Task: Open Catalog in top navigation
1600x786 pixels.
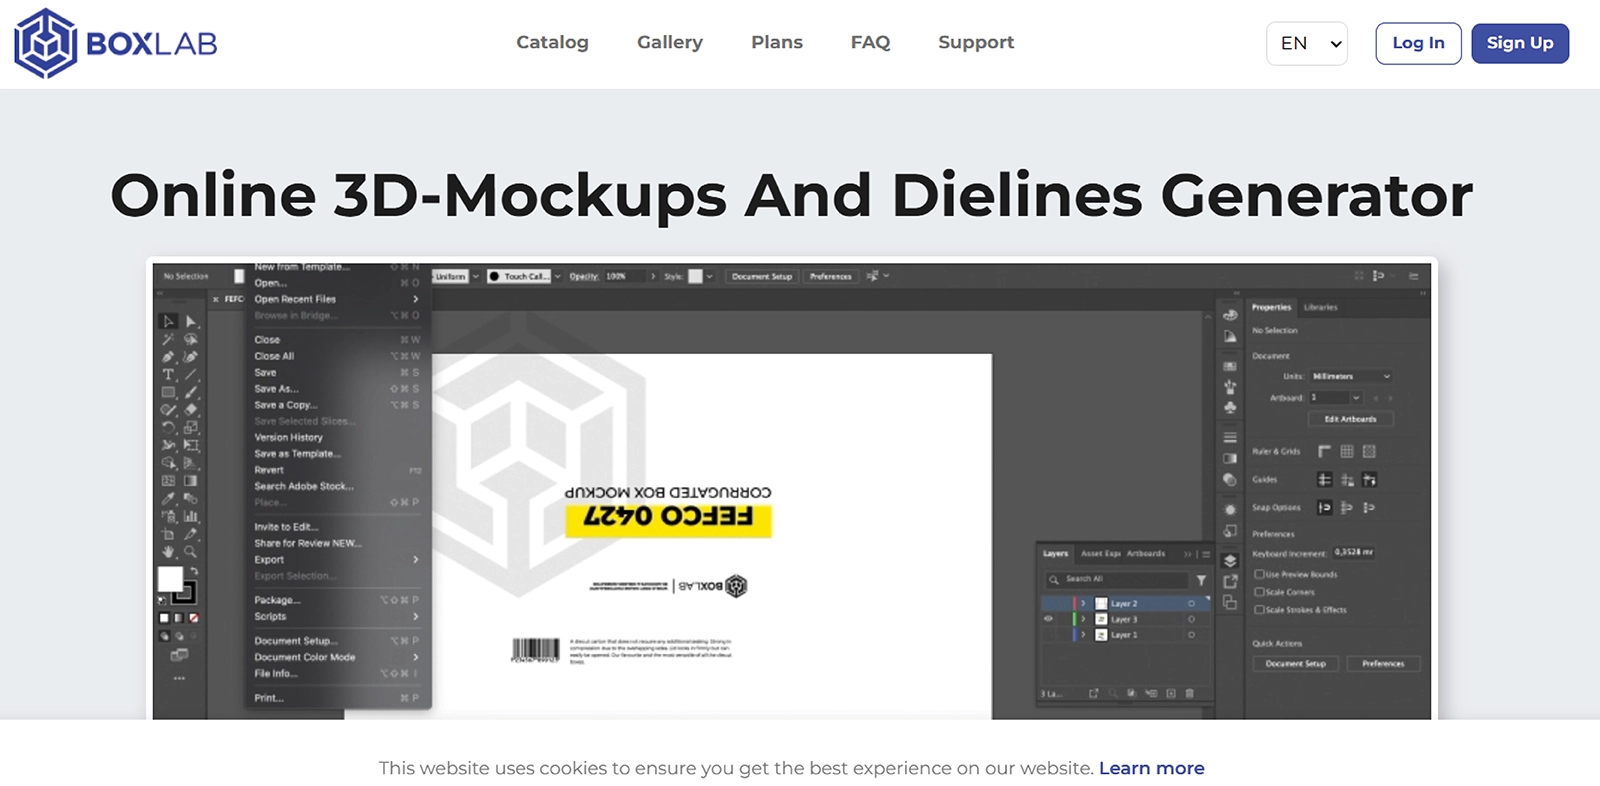Action: pyautogui.click(x=552, y=42)
